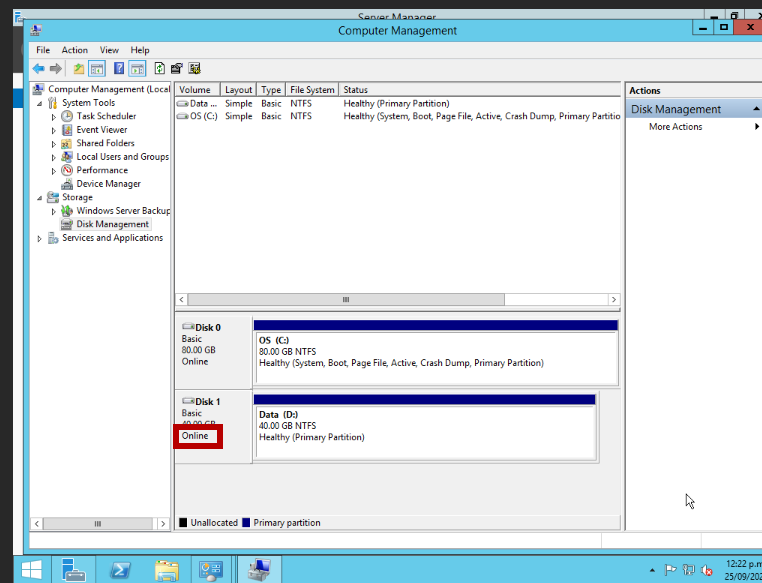The image size is (762, 583).
Task: Collapse the System Tools tree node
Action: coord(39,103)
